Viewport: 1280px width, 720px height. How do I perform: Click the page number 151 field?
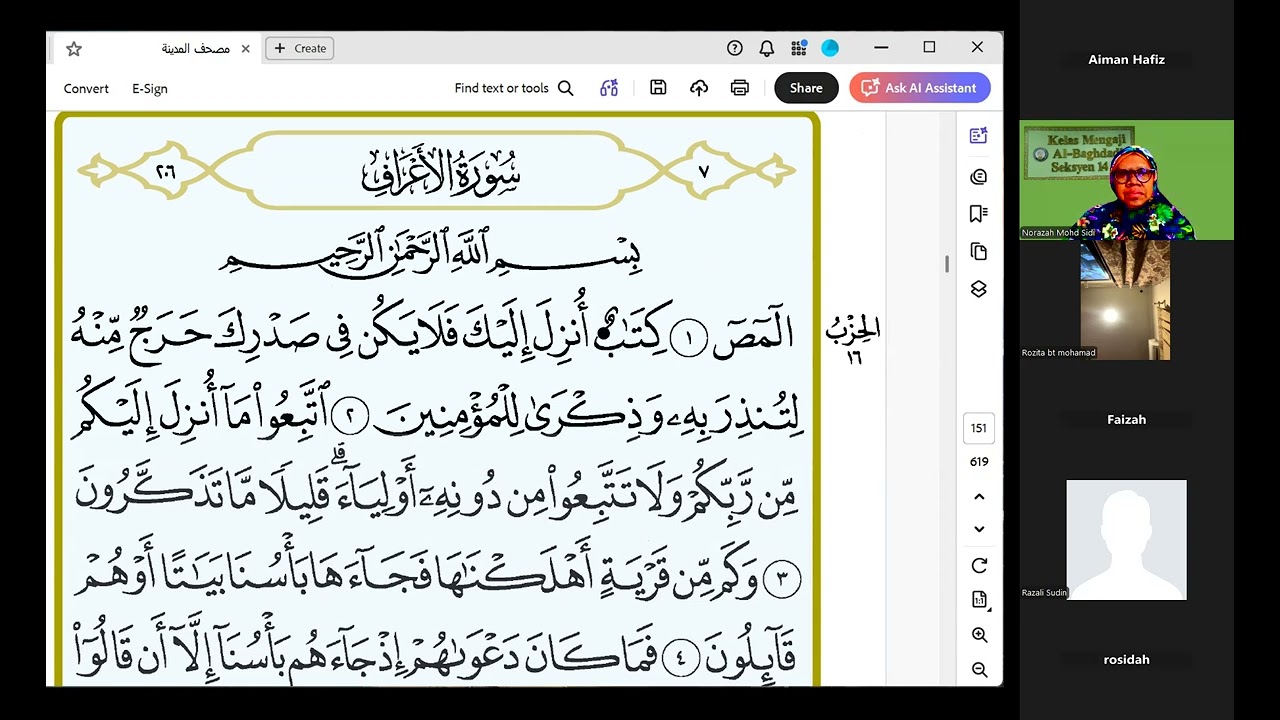[979, 428]
